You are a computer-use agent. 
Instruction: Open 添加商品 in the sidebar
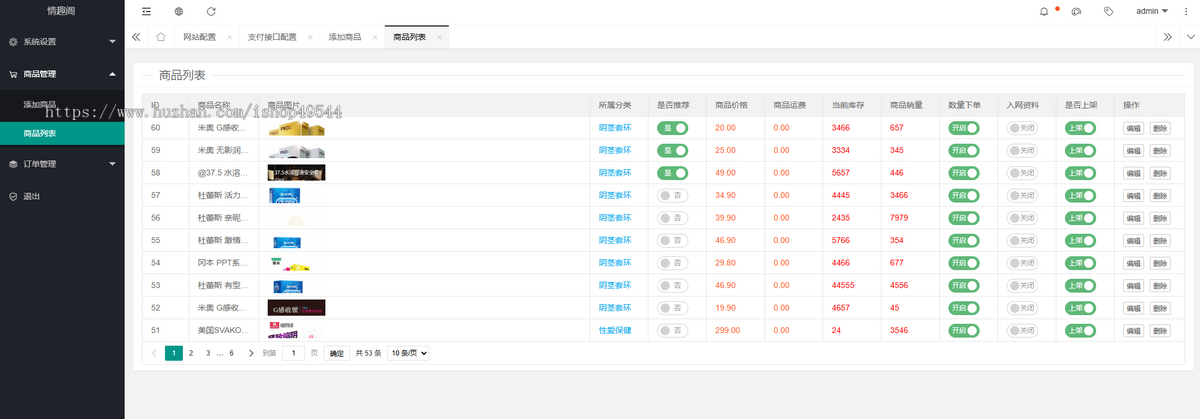40,105
